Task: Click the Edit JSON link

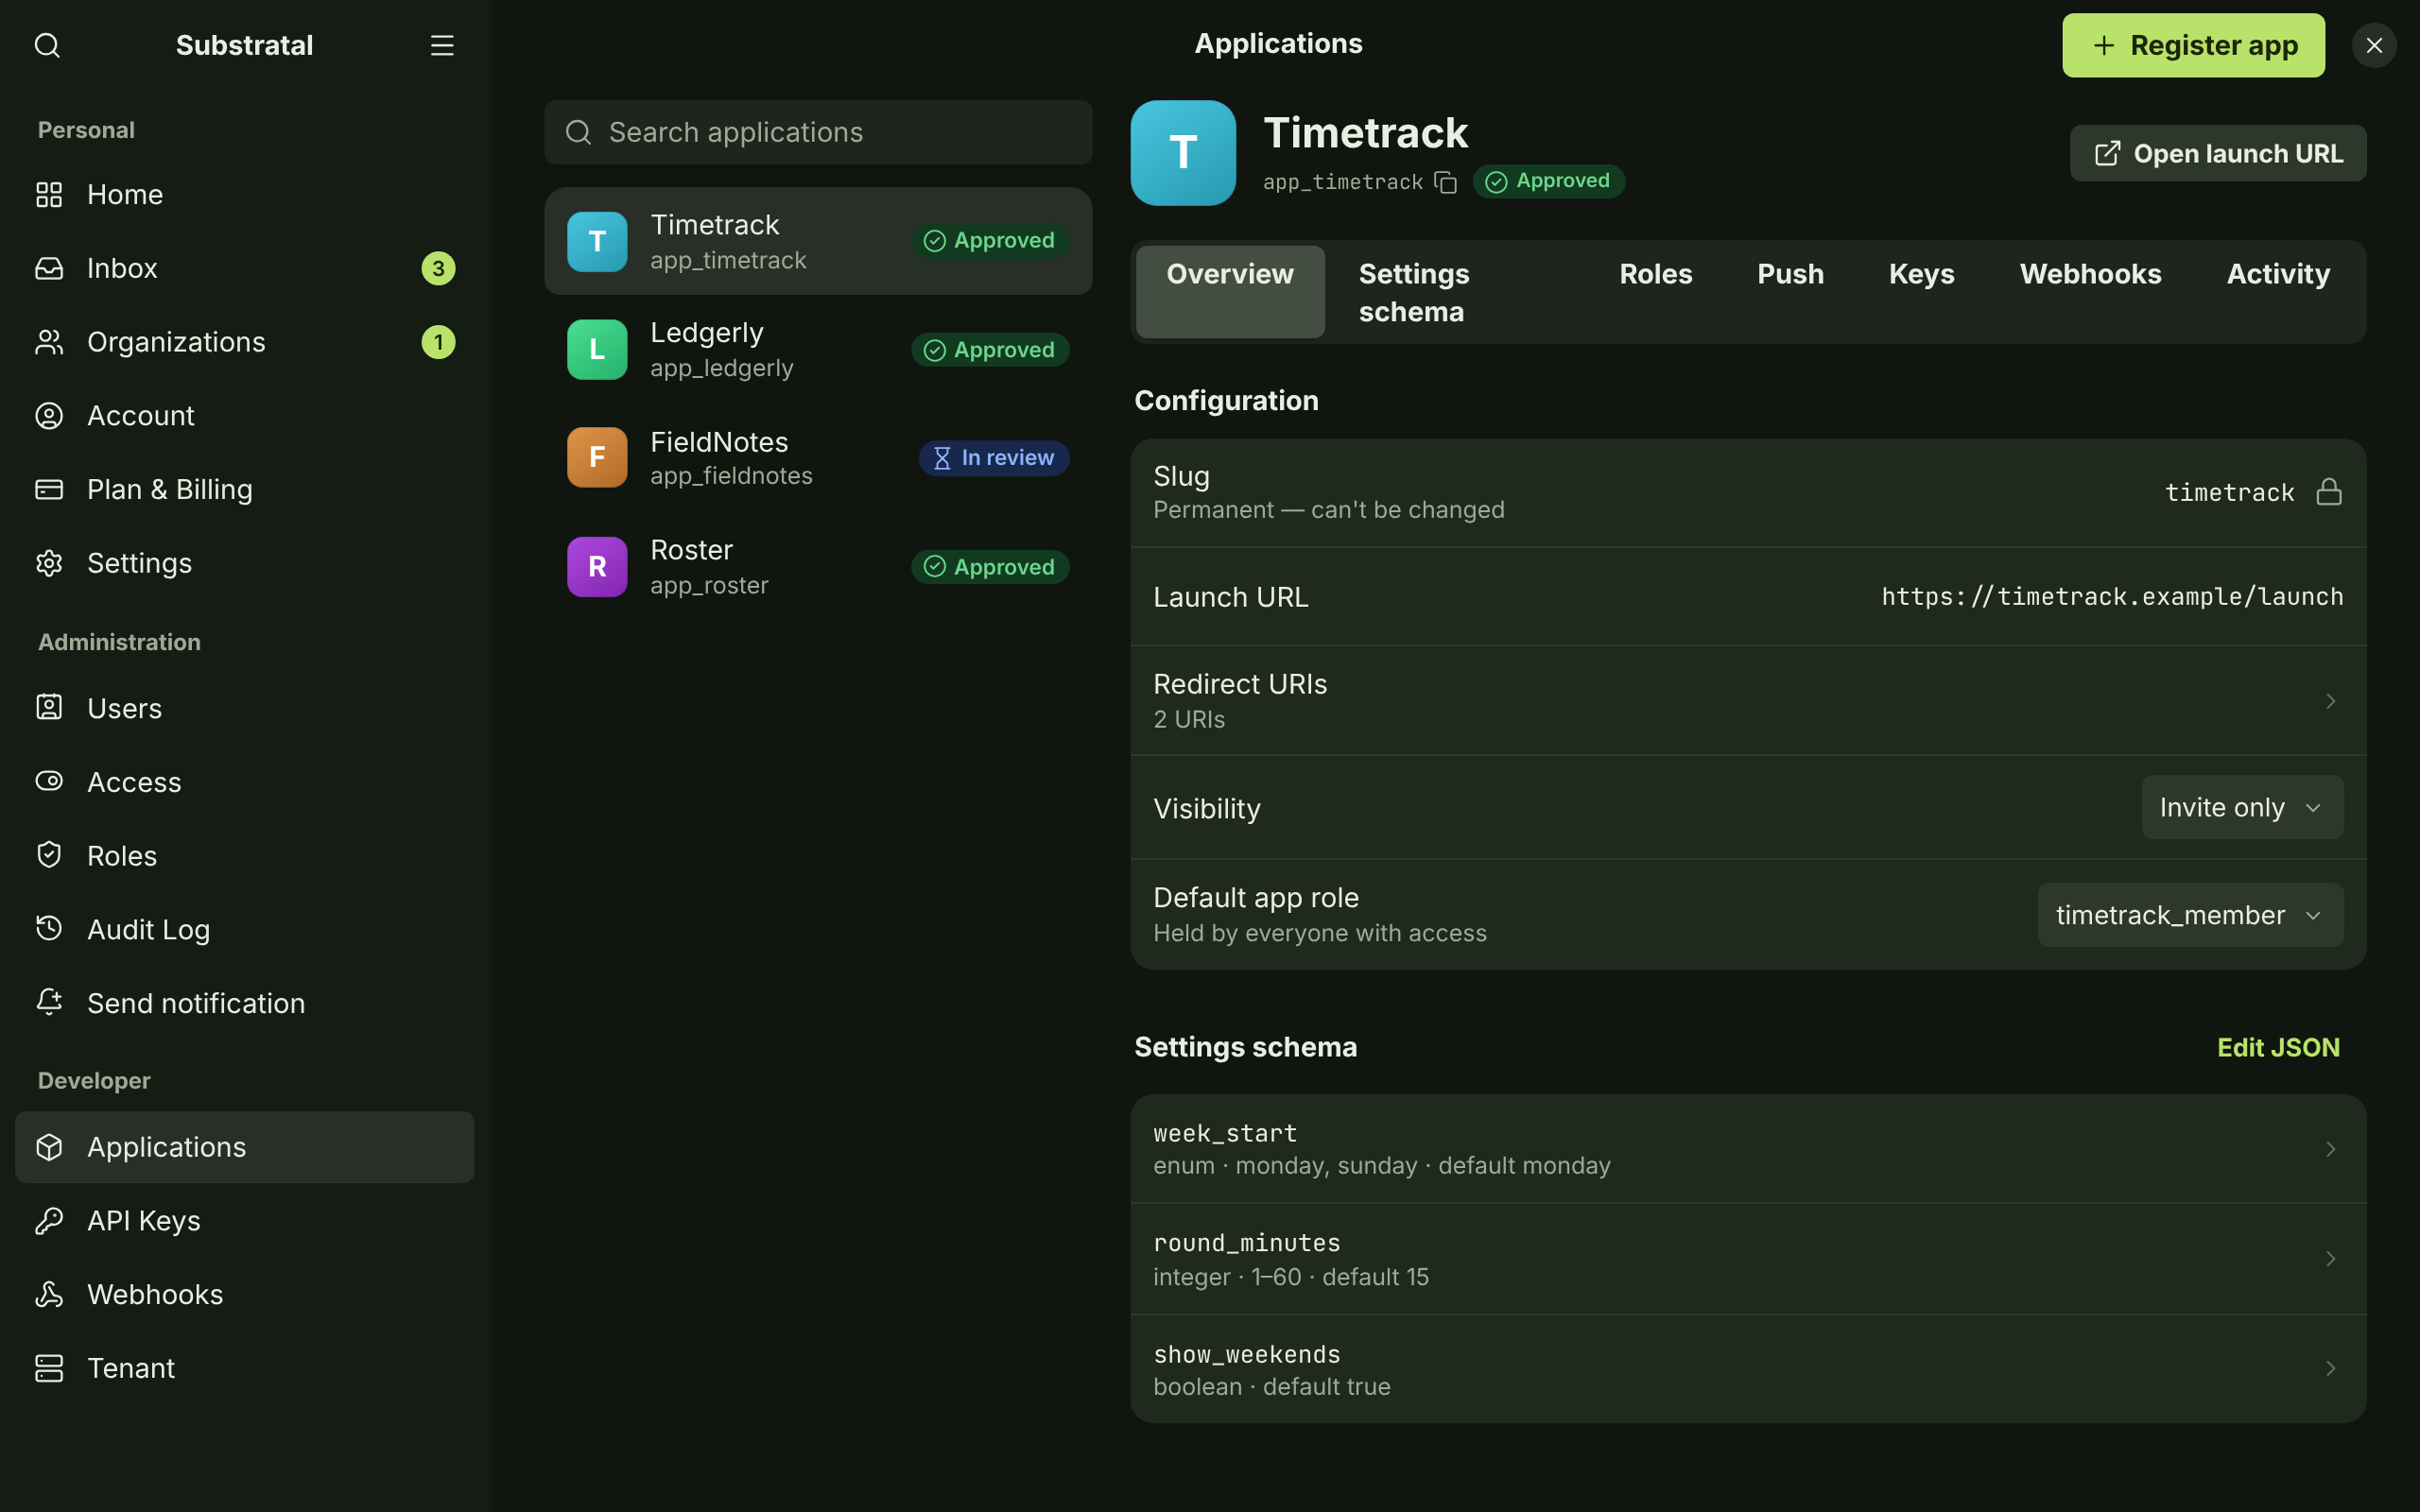Action: [2278, 1047]
